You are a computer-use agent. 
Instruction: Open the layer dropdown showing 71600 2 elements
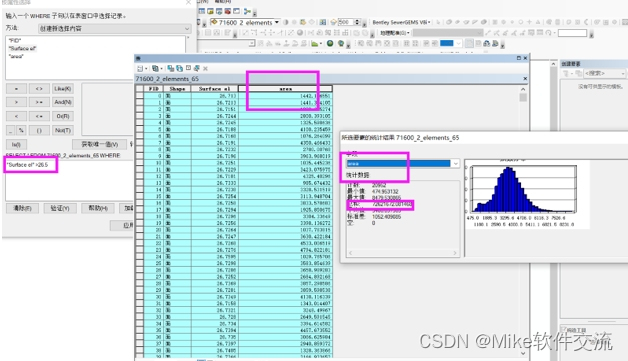pyautogui.click(x=276, y=22)
